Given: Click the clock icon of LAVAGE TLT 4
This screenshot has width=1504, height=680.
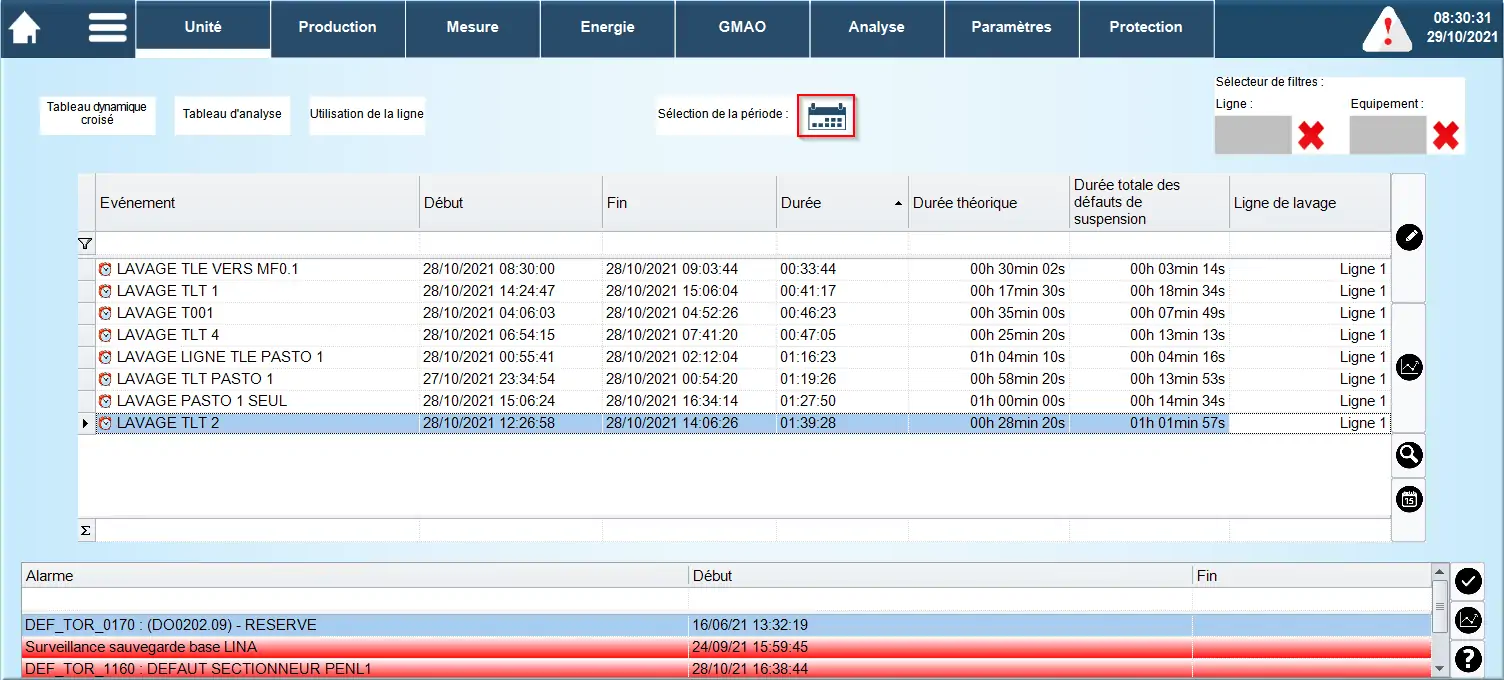Looking at the screenshot, I should pos(105,335).
